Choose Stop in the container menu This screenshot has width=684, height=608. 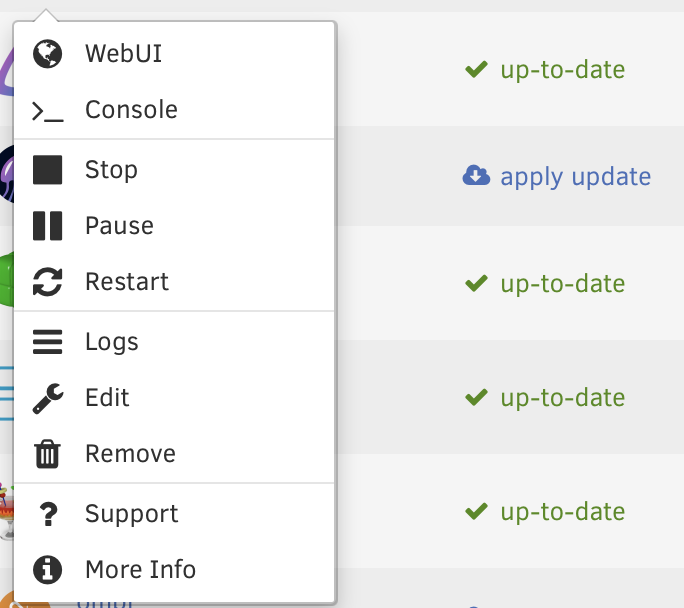coord(174,170)
